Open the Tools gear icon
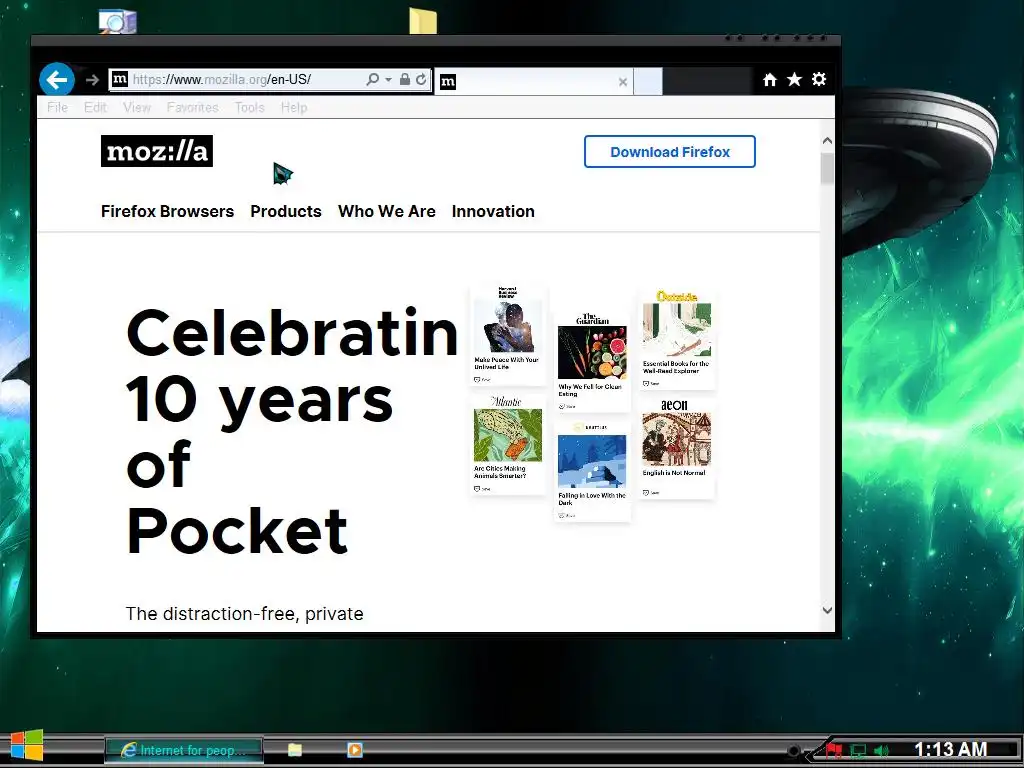Image resolution: width=1024 pixels, height=768 pixels. pyautogui.click(x=819, y=80)
